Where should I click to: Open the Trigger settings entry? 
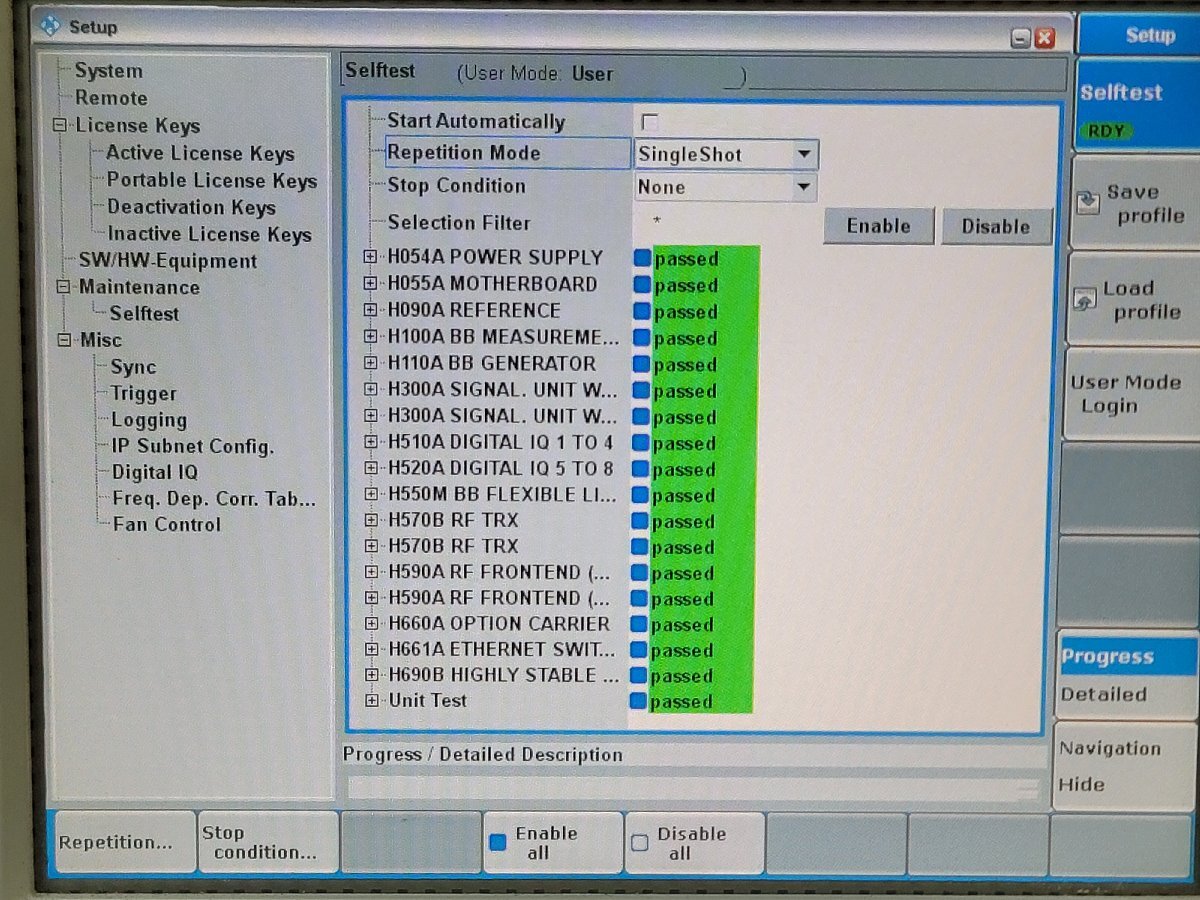[x=144, y=394]
